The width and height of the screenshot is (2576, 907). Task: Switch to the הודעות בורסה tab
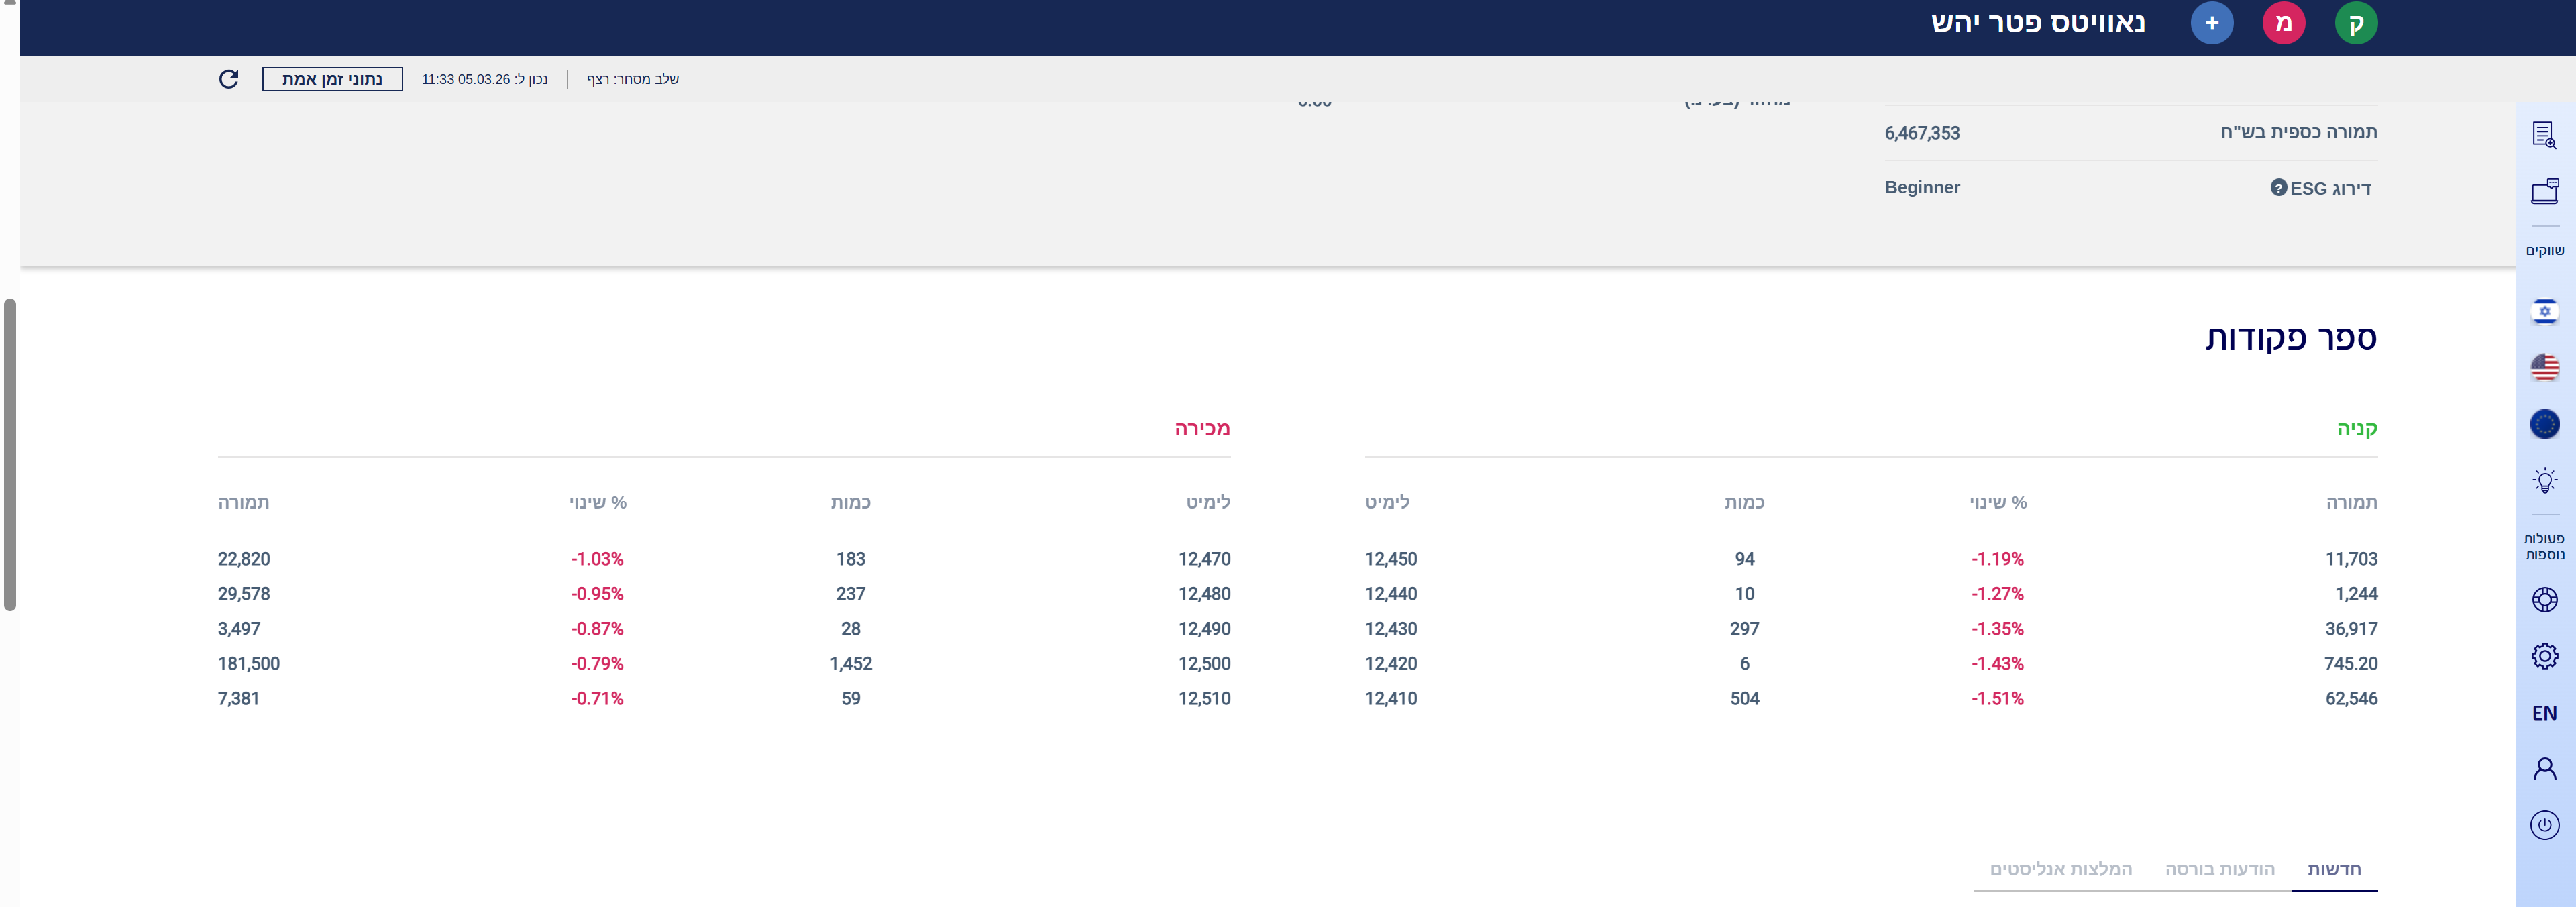(x=2219, y=869)
